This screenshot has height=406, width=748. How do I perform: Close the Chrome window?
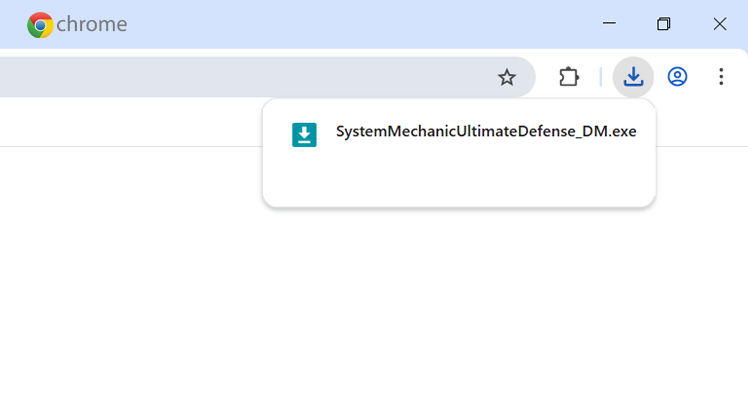click(720, 23)
